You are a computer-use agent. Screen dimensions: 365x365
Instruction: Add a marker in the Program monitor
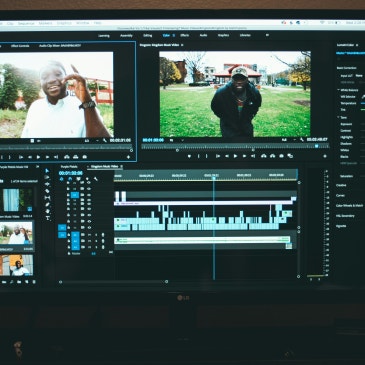click(x=189, y=156)
